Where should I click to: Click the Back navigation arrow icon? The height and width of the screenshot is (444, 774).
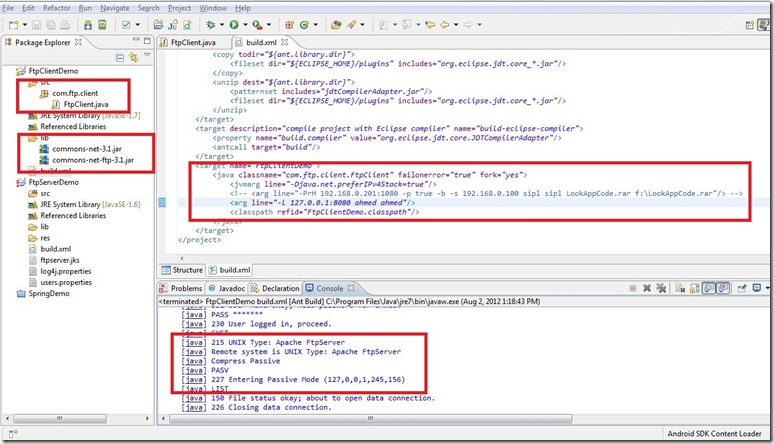coord(445,25)
